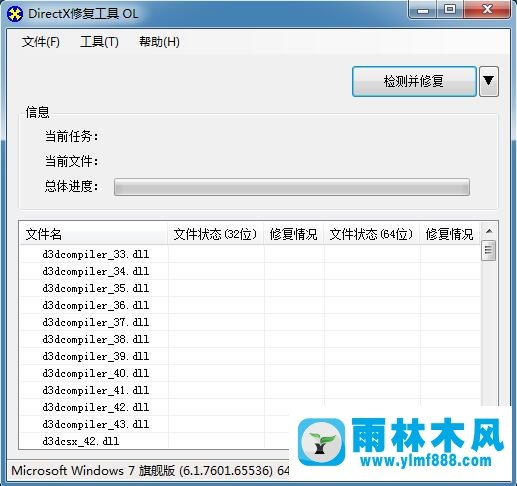Image resolution: width=517 pixels, height=486 pixels.
Task: Click the Microsoft Windows 7 旗舰版 status bar text
Action: (x=150, y=471)
